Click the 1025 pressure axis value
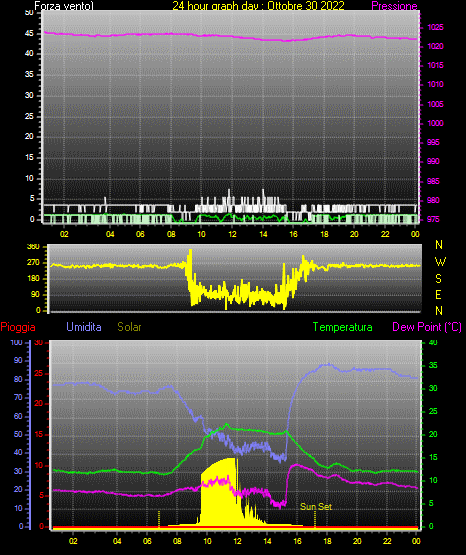 [435, 27]
